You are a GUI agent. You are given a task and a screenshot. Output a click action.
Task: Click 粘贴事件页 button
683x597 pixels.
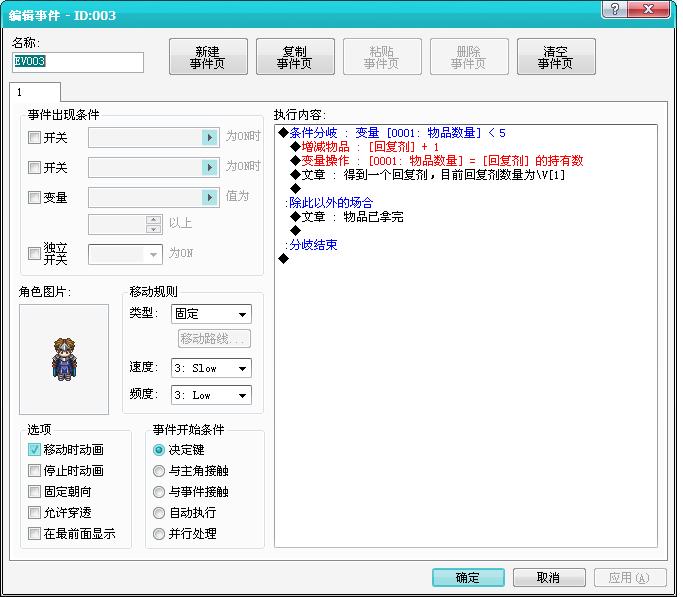[382, 57]
